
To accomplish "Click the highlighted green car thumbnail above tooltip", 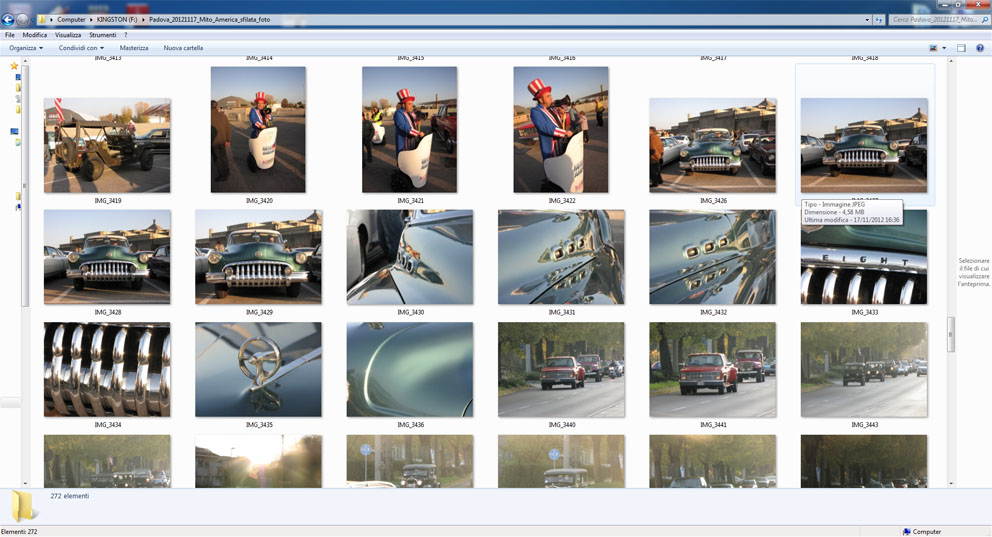I will [864, 145].
